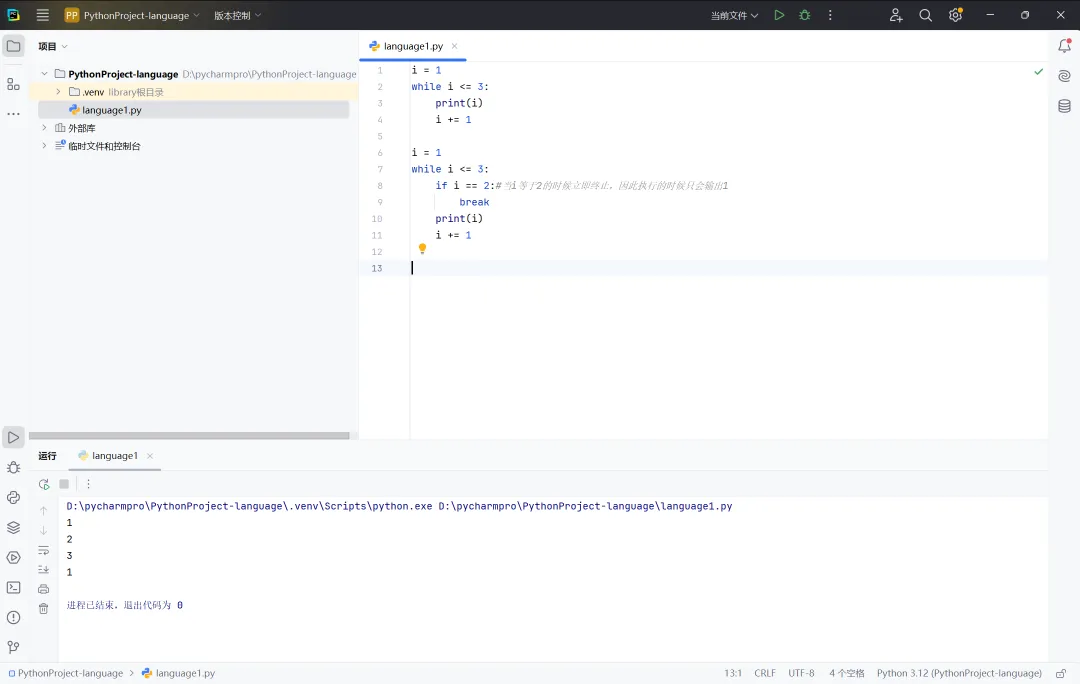Start debugging with the bug icon
The width and height of the screenshot is (1080, 684).
pyautogui.click(x=804, y=15)
